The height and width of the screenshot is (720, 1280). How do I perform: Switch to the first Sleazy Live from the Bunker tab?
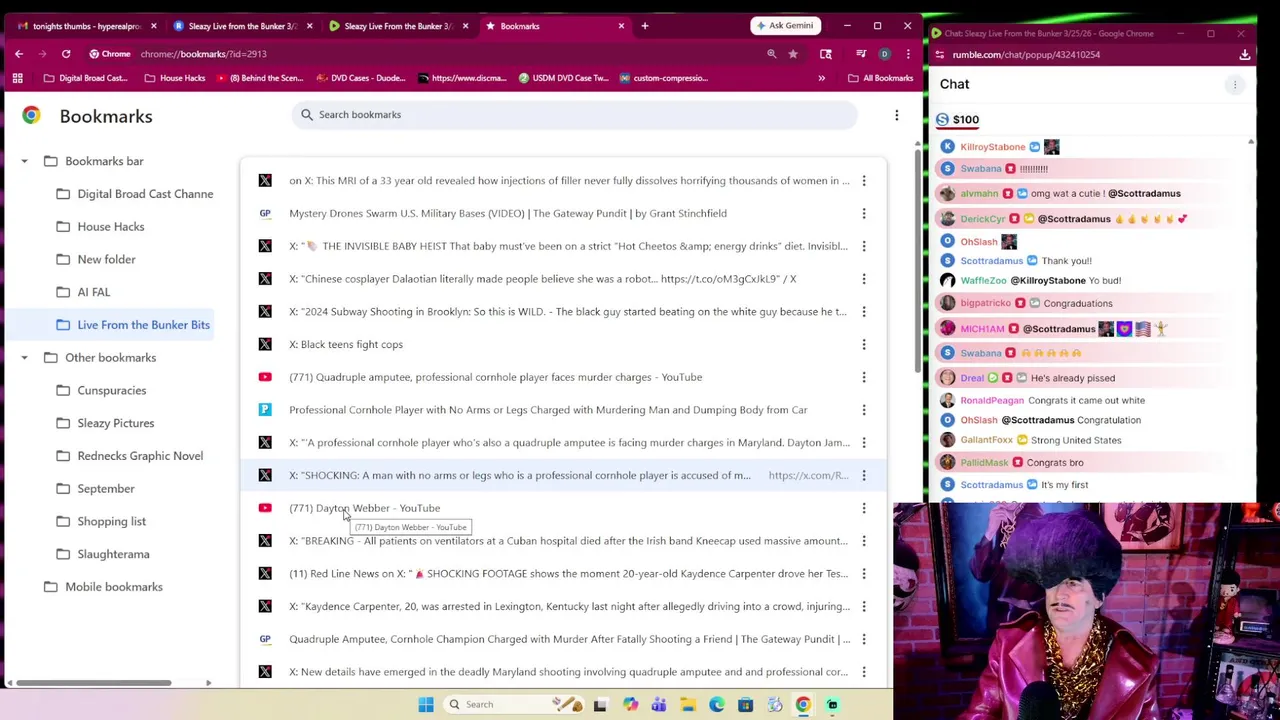tap(242, 26)
